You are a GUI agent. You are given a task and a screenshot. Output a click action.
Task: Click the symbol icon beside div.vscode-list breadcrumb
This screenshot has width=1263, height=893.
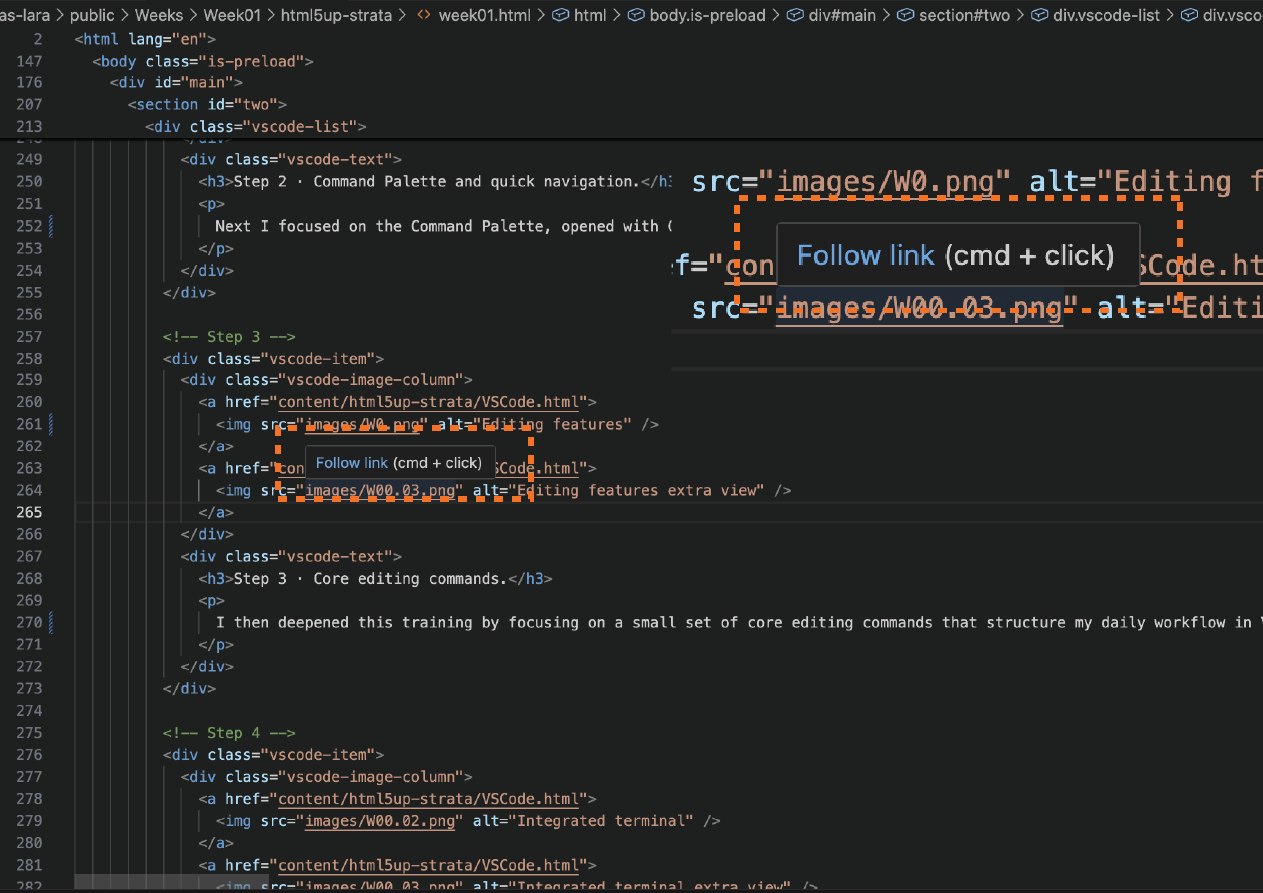coord(1039,16)
